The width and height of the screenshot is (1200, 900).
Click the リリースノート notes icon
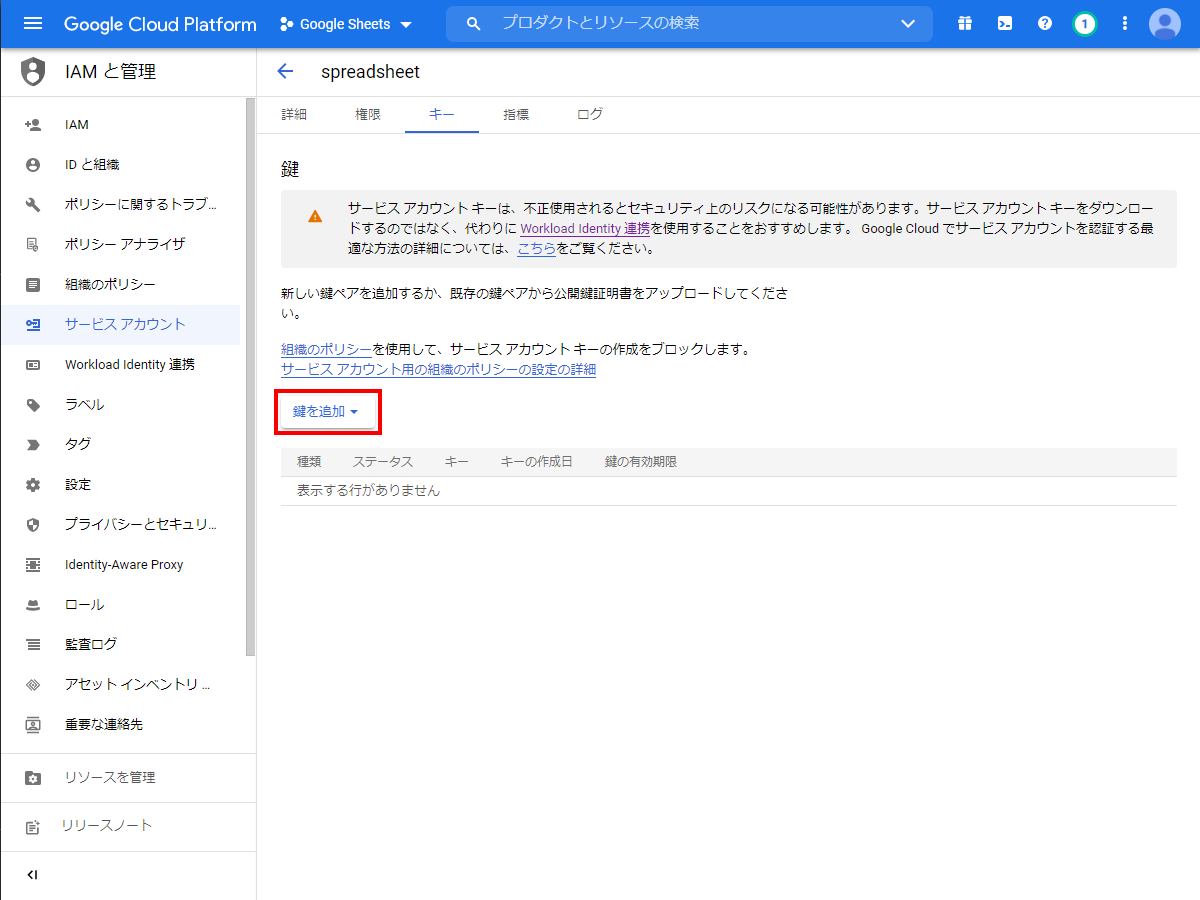[33, 827]
